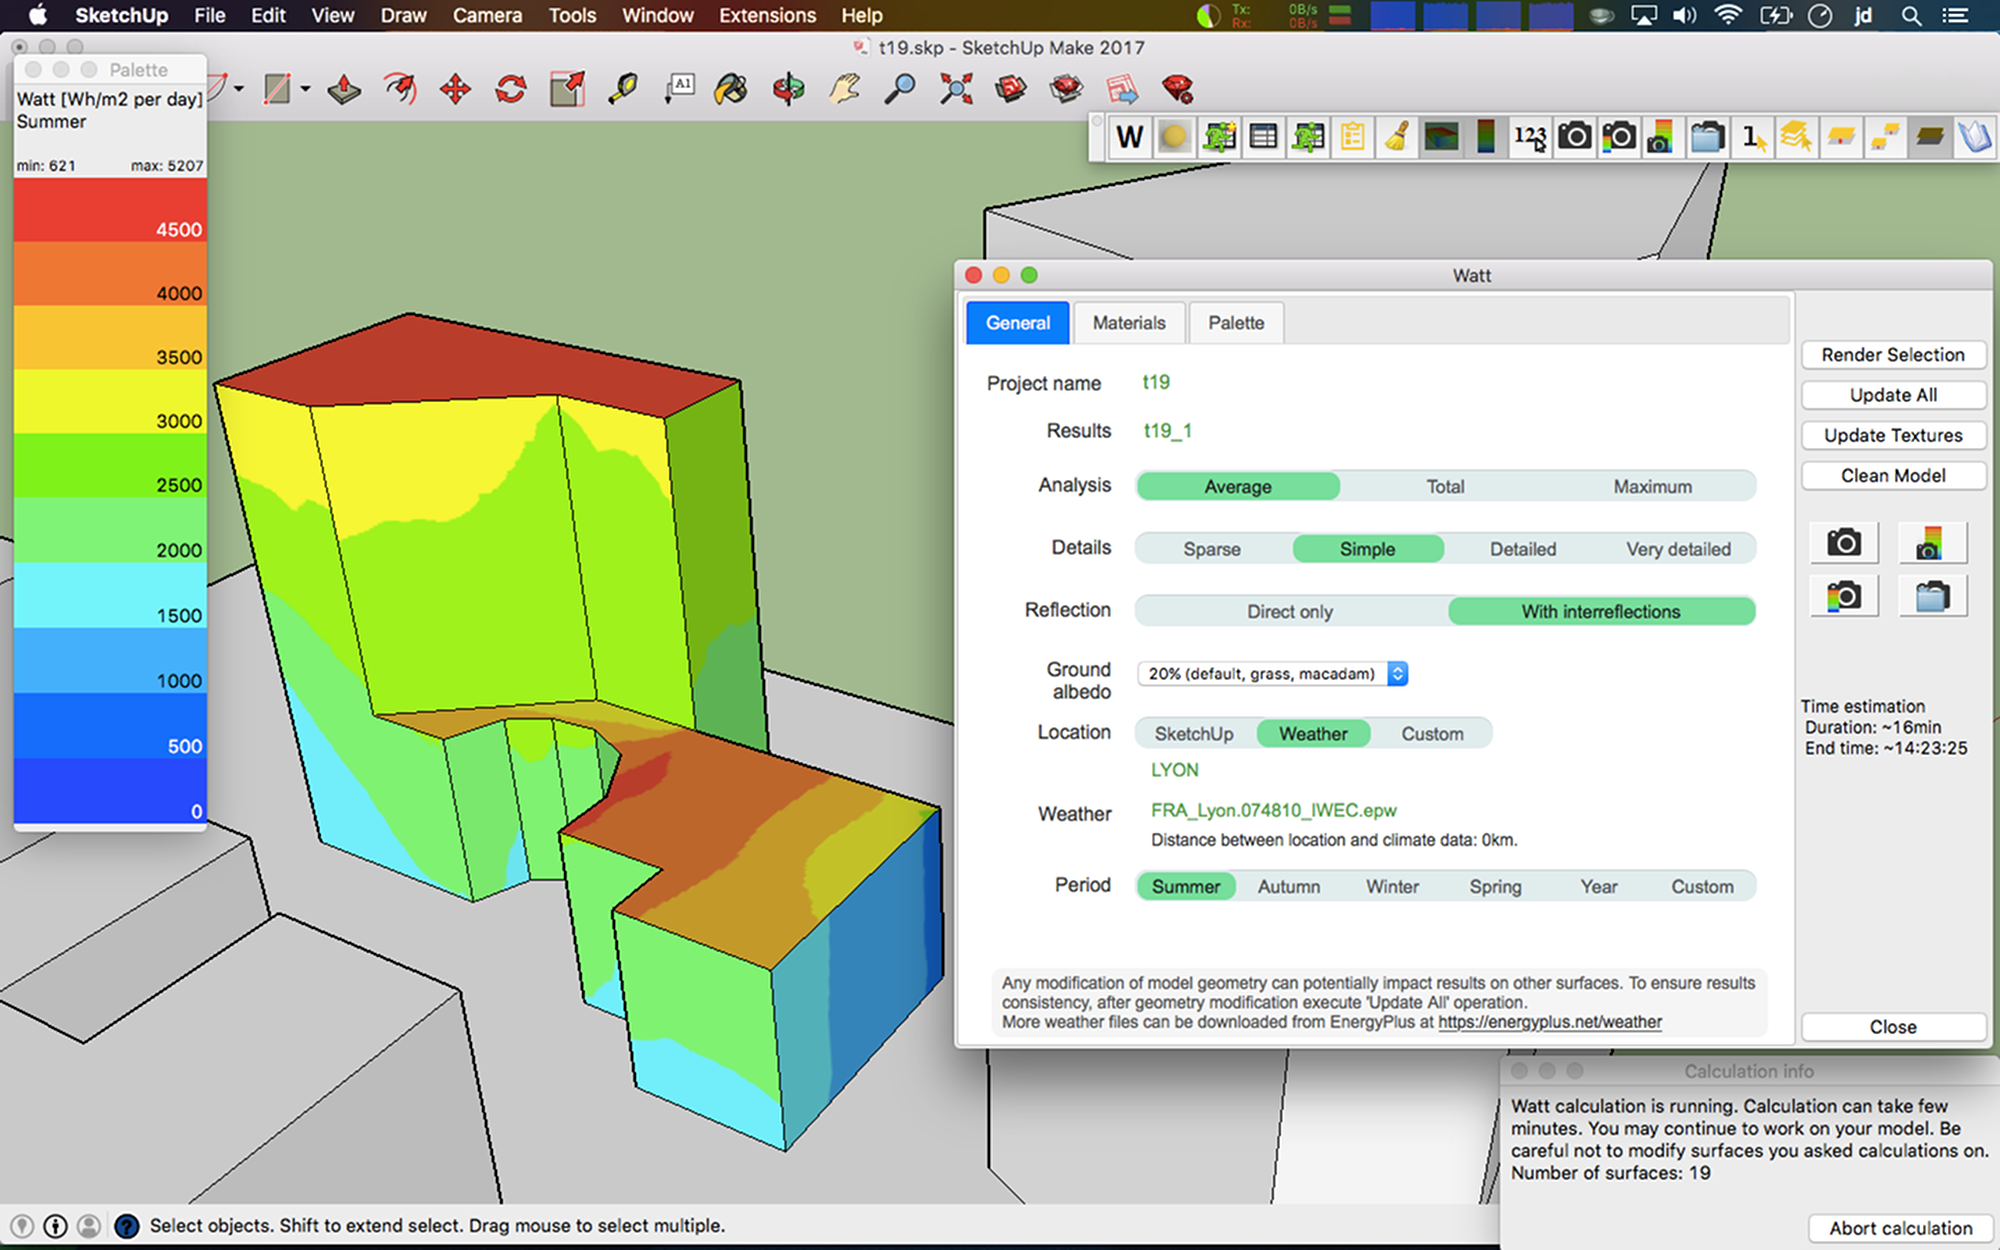The height and width of the screenshot is (1250, 2000).
Task: Choose Sparse detail level
Action: [x=1212, y=549]
